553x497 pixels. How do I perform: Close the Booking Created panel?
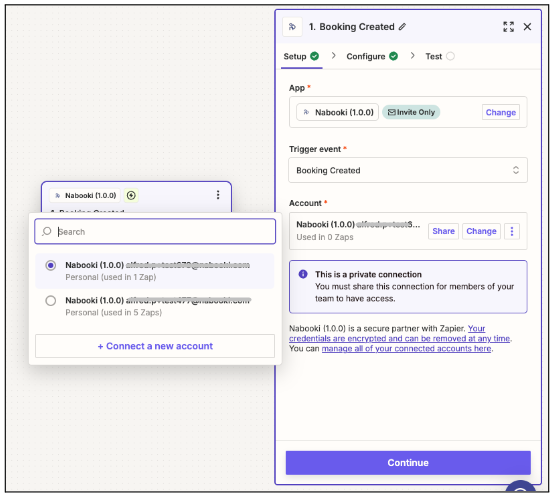[527, 27]
